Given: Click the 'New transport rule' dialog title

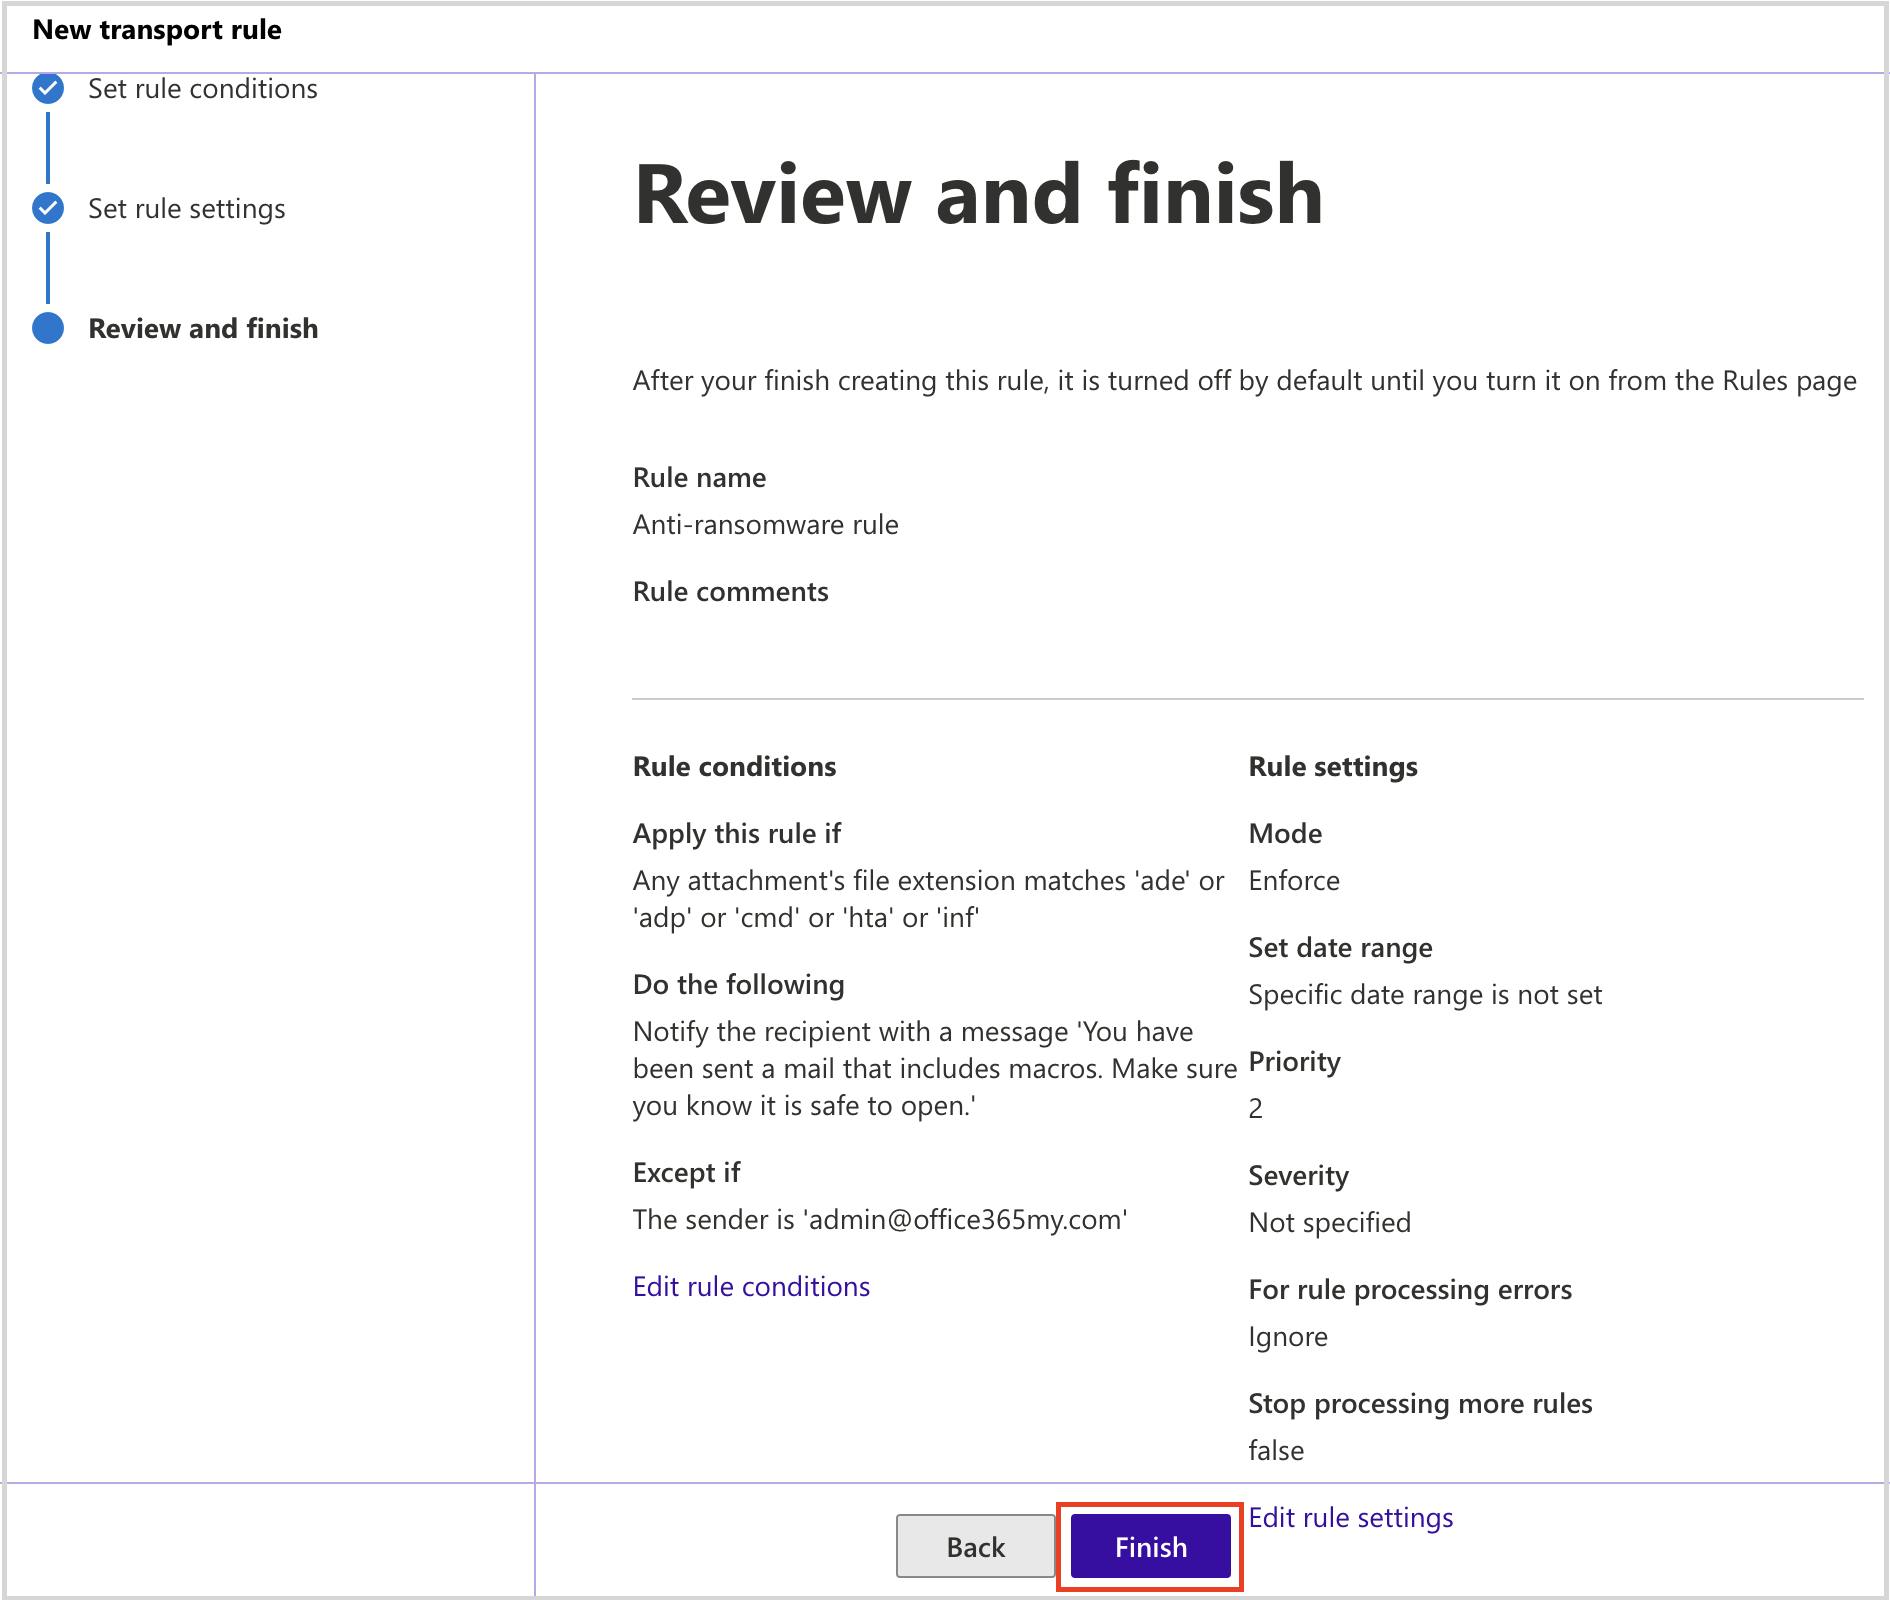Looking at the screenshot, I should (x=157, y=30).
